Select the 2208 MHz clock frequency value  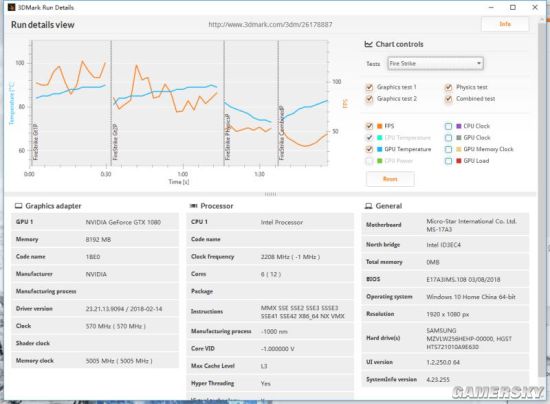pyautogui.click(x=290, y=257)
